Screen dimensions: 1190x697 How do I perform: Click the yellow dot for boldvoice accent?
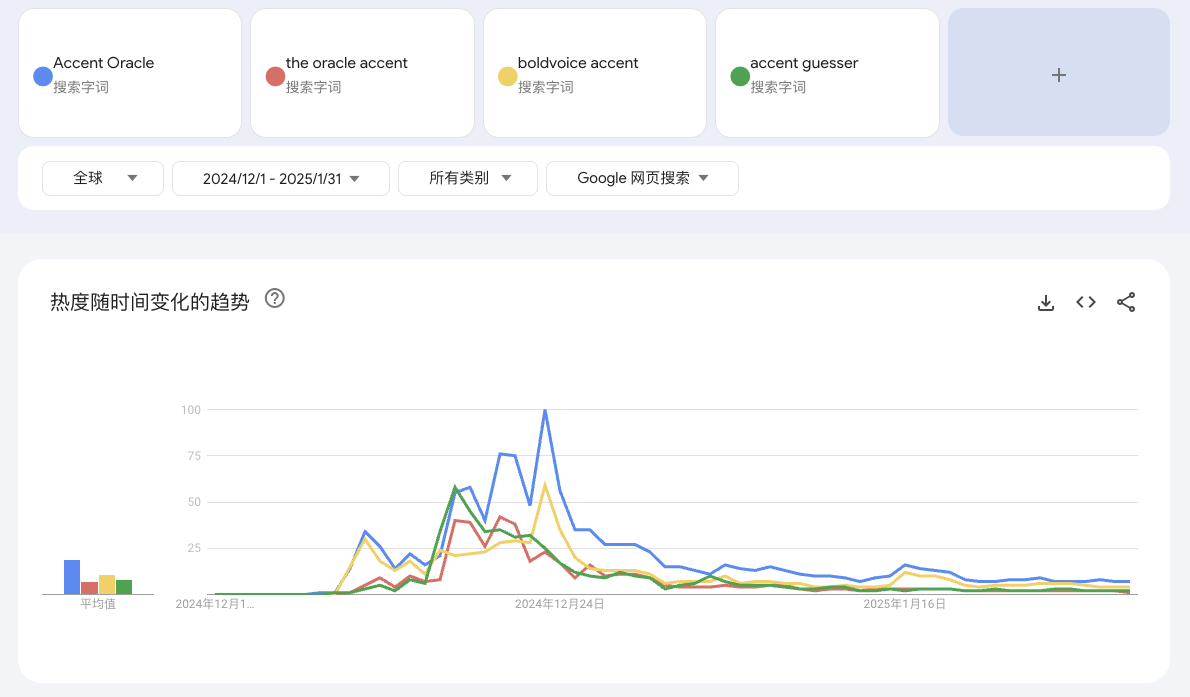coord(507,76)
